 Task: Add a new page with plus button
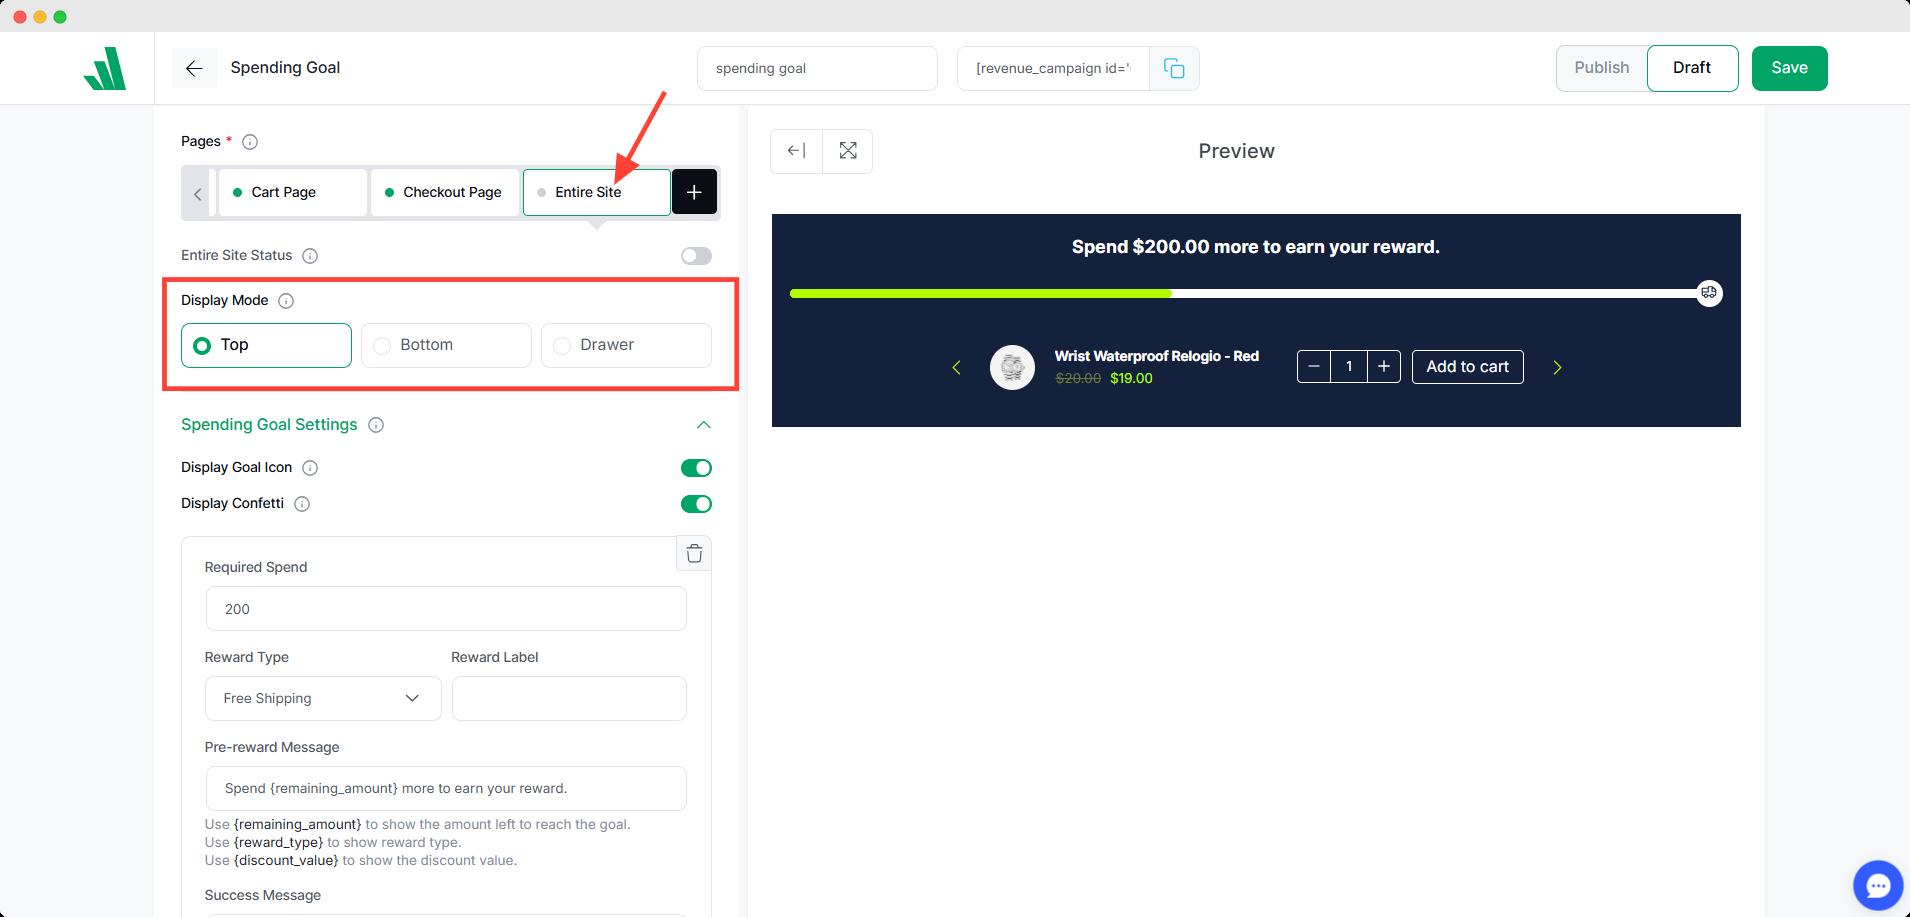(694, 192)
